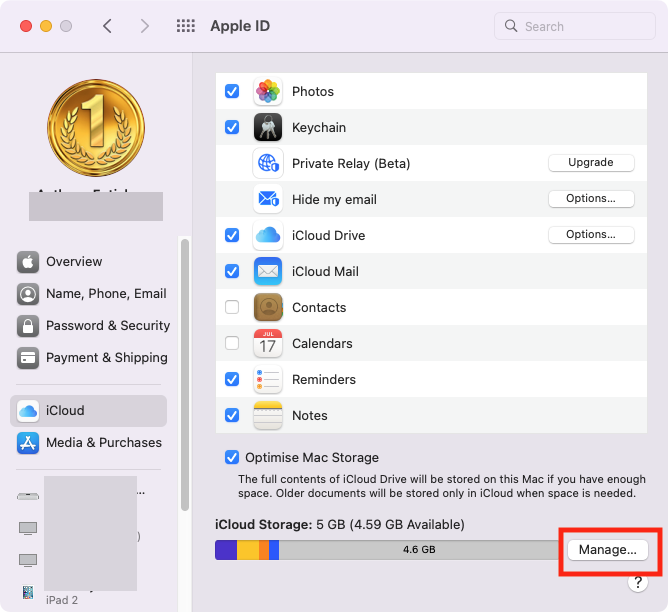Click the Payment & Shipping card icon

click(x=28, y=357)
